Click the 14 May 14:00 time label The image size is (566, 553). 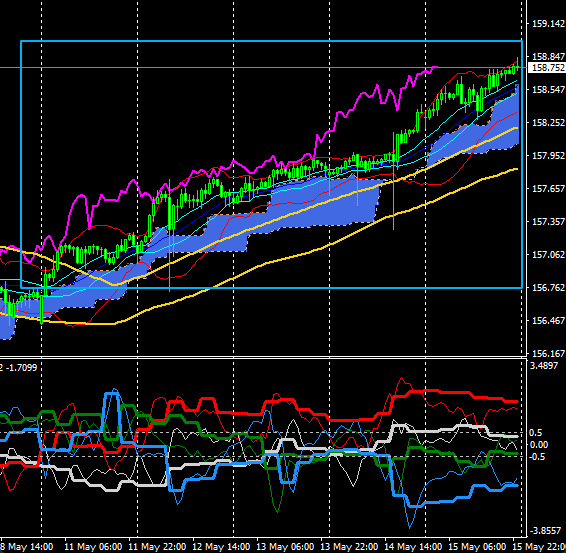413,547
